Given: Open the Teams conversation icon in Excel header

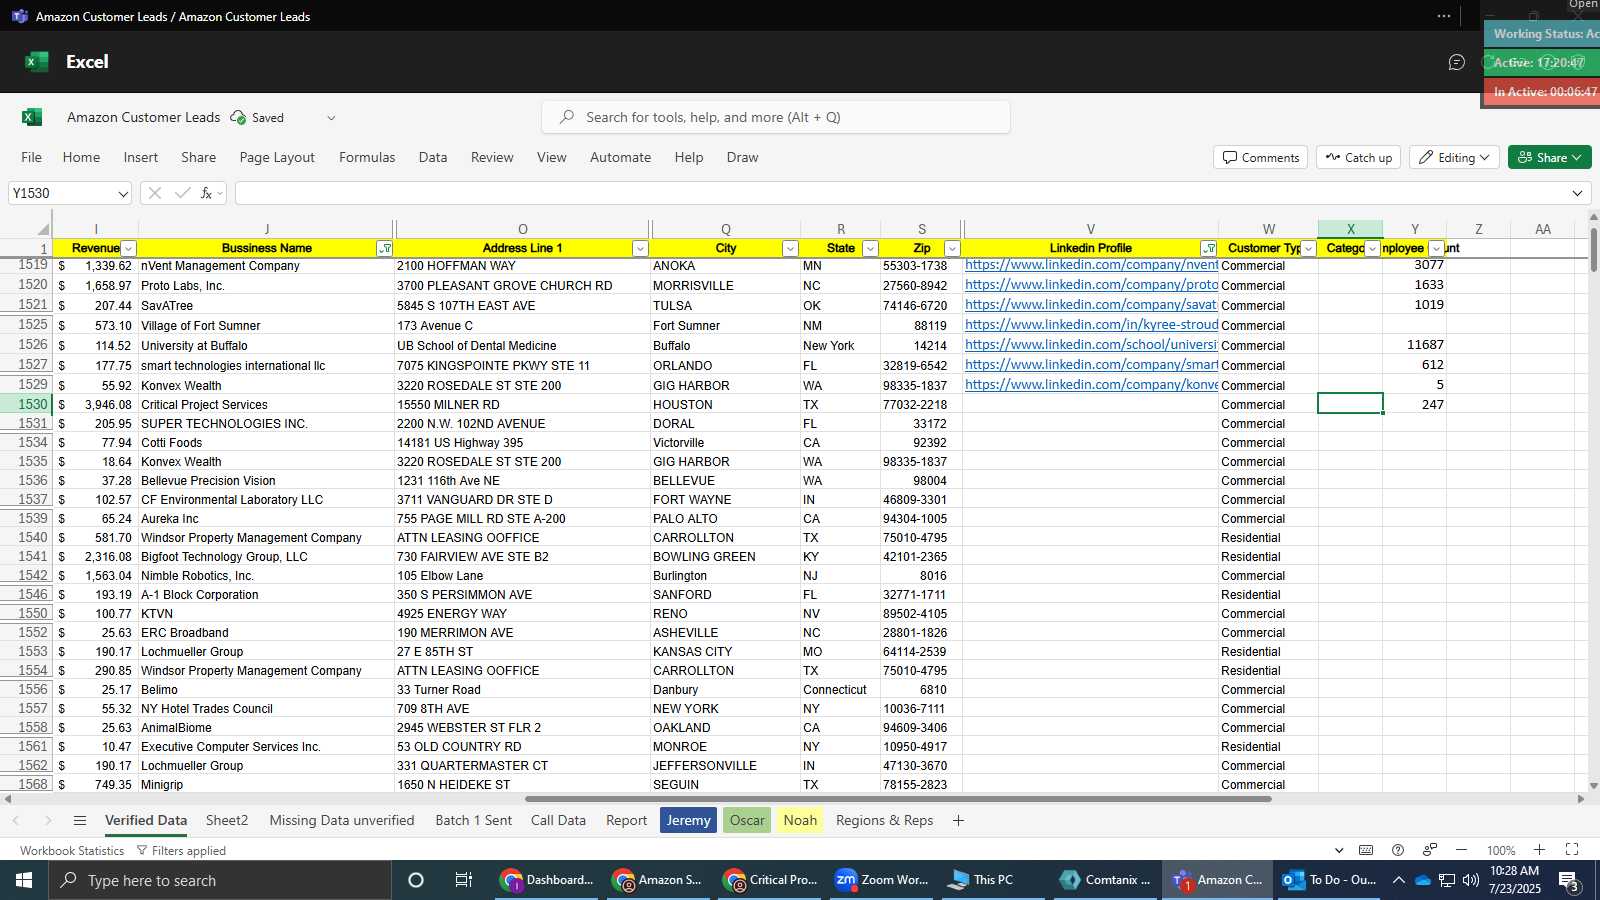Looking at the screenshot, I should click(1456, 62).
